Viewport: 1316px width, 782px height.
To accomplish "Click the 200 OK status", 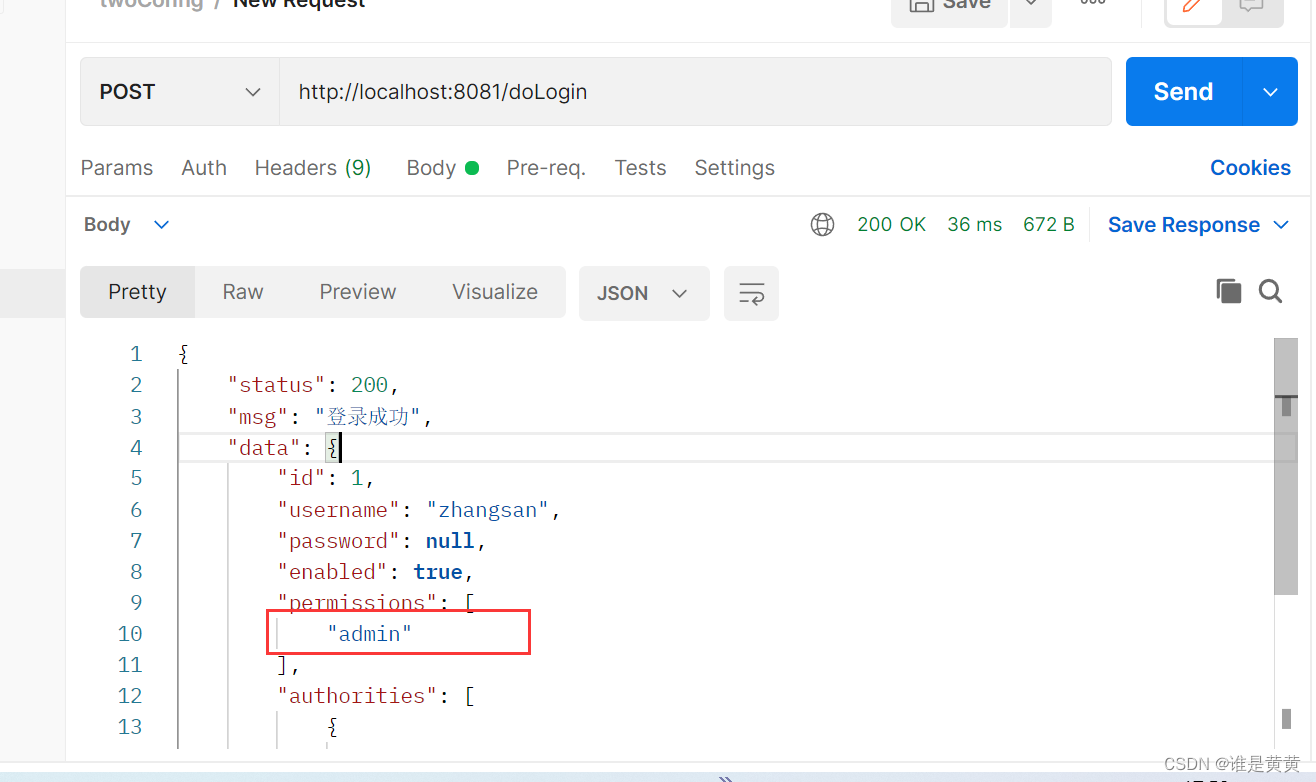I will pyautogui.click(x=891, y=225).
